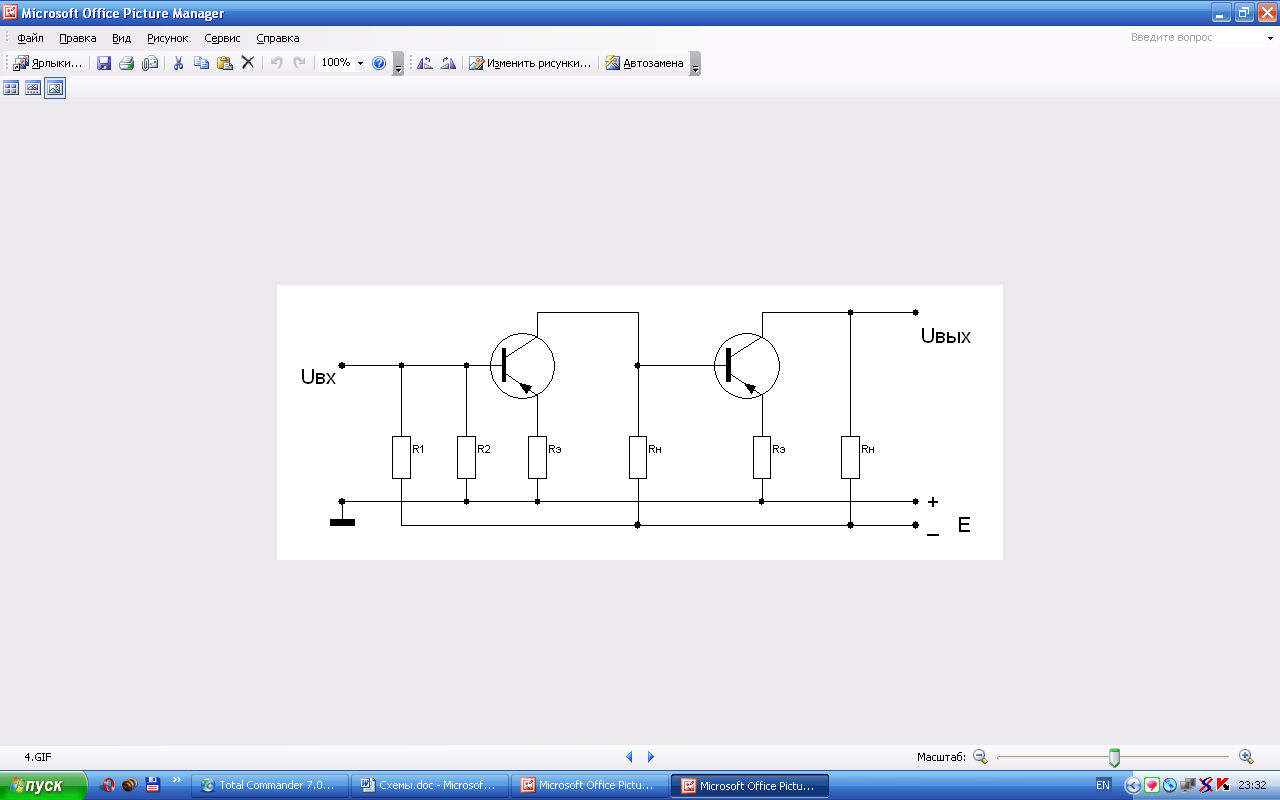Click the circuit diagram image
Screen dimensions: 1280x800
tap(639, 422)
